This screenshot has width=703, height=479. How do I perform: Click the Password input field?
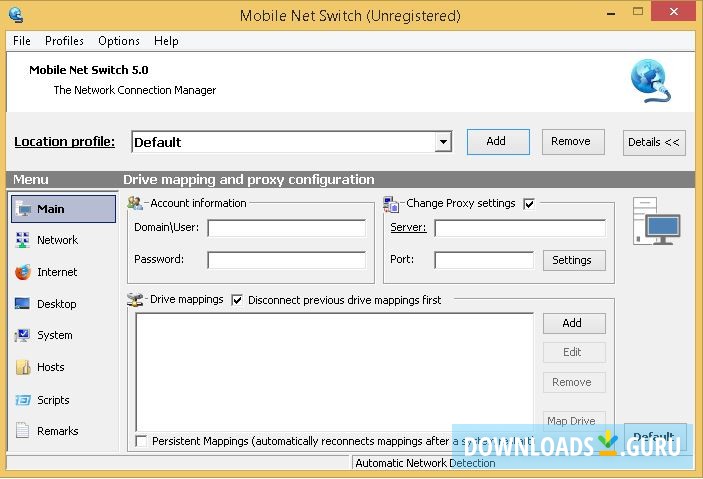point(287,260)
